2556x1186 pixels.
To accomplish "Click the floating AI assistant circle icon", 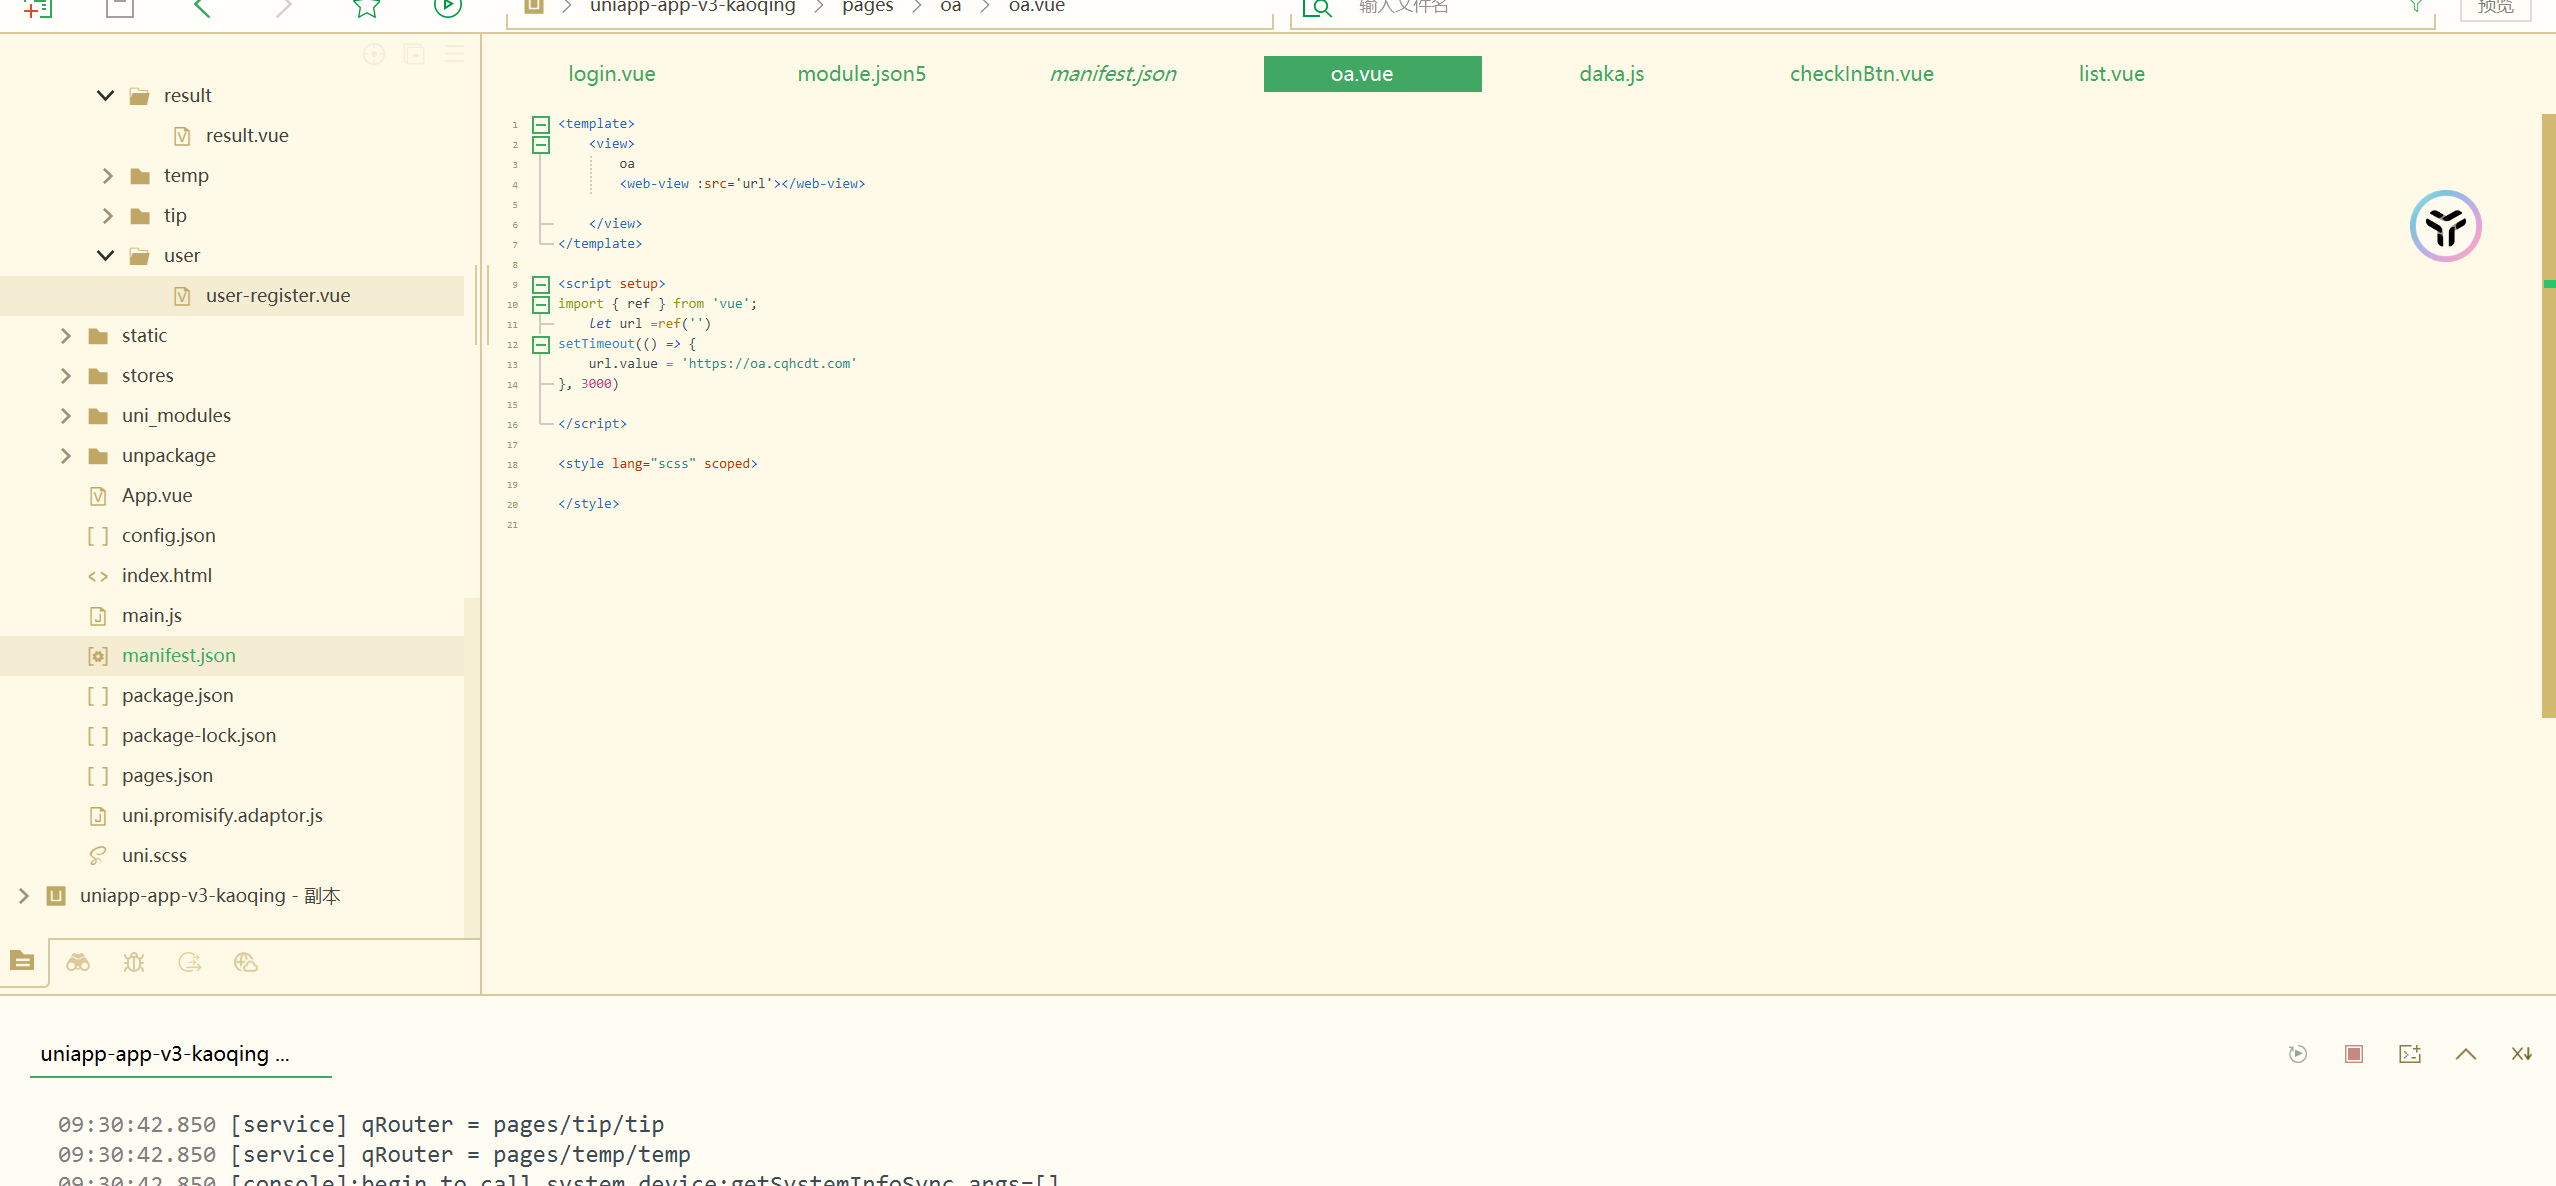I will pos(2445,226).
